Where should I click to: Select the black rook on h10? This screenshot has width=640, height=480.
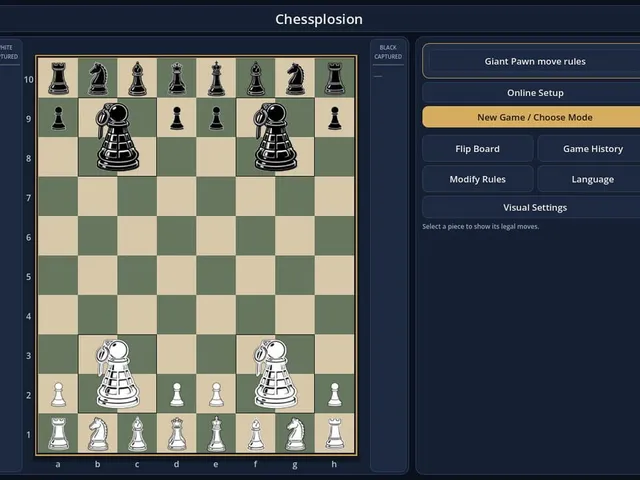pos(335,78)
